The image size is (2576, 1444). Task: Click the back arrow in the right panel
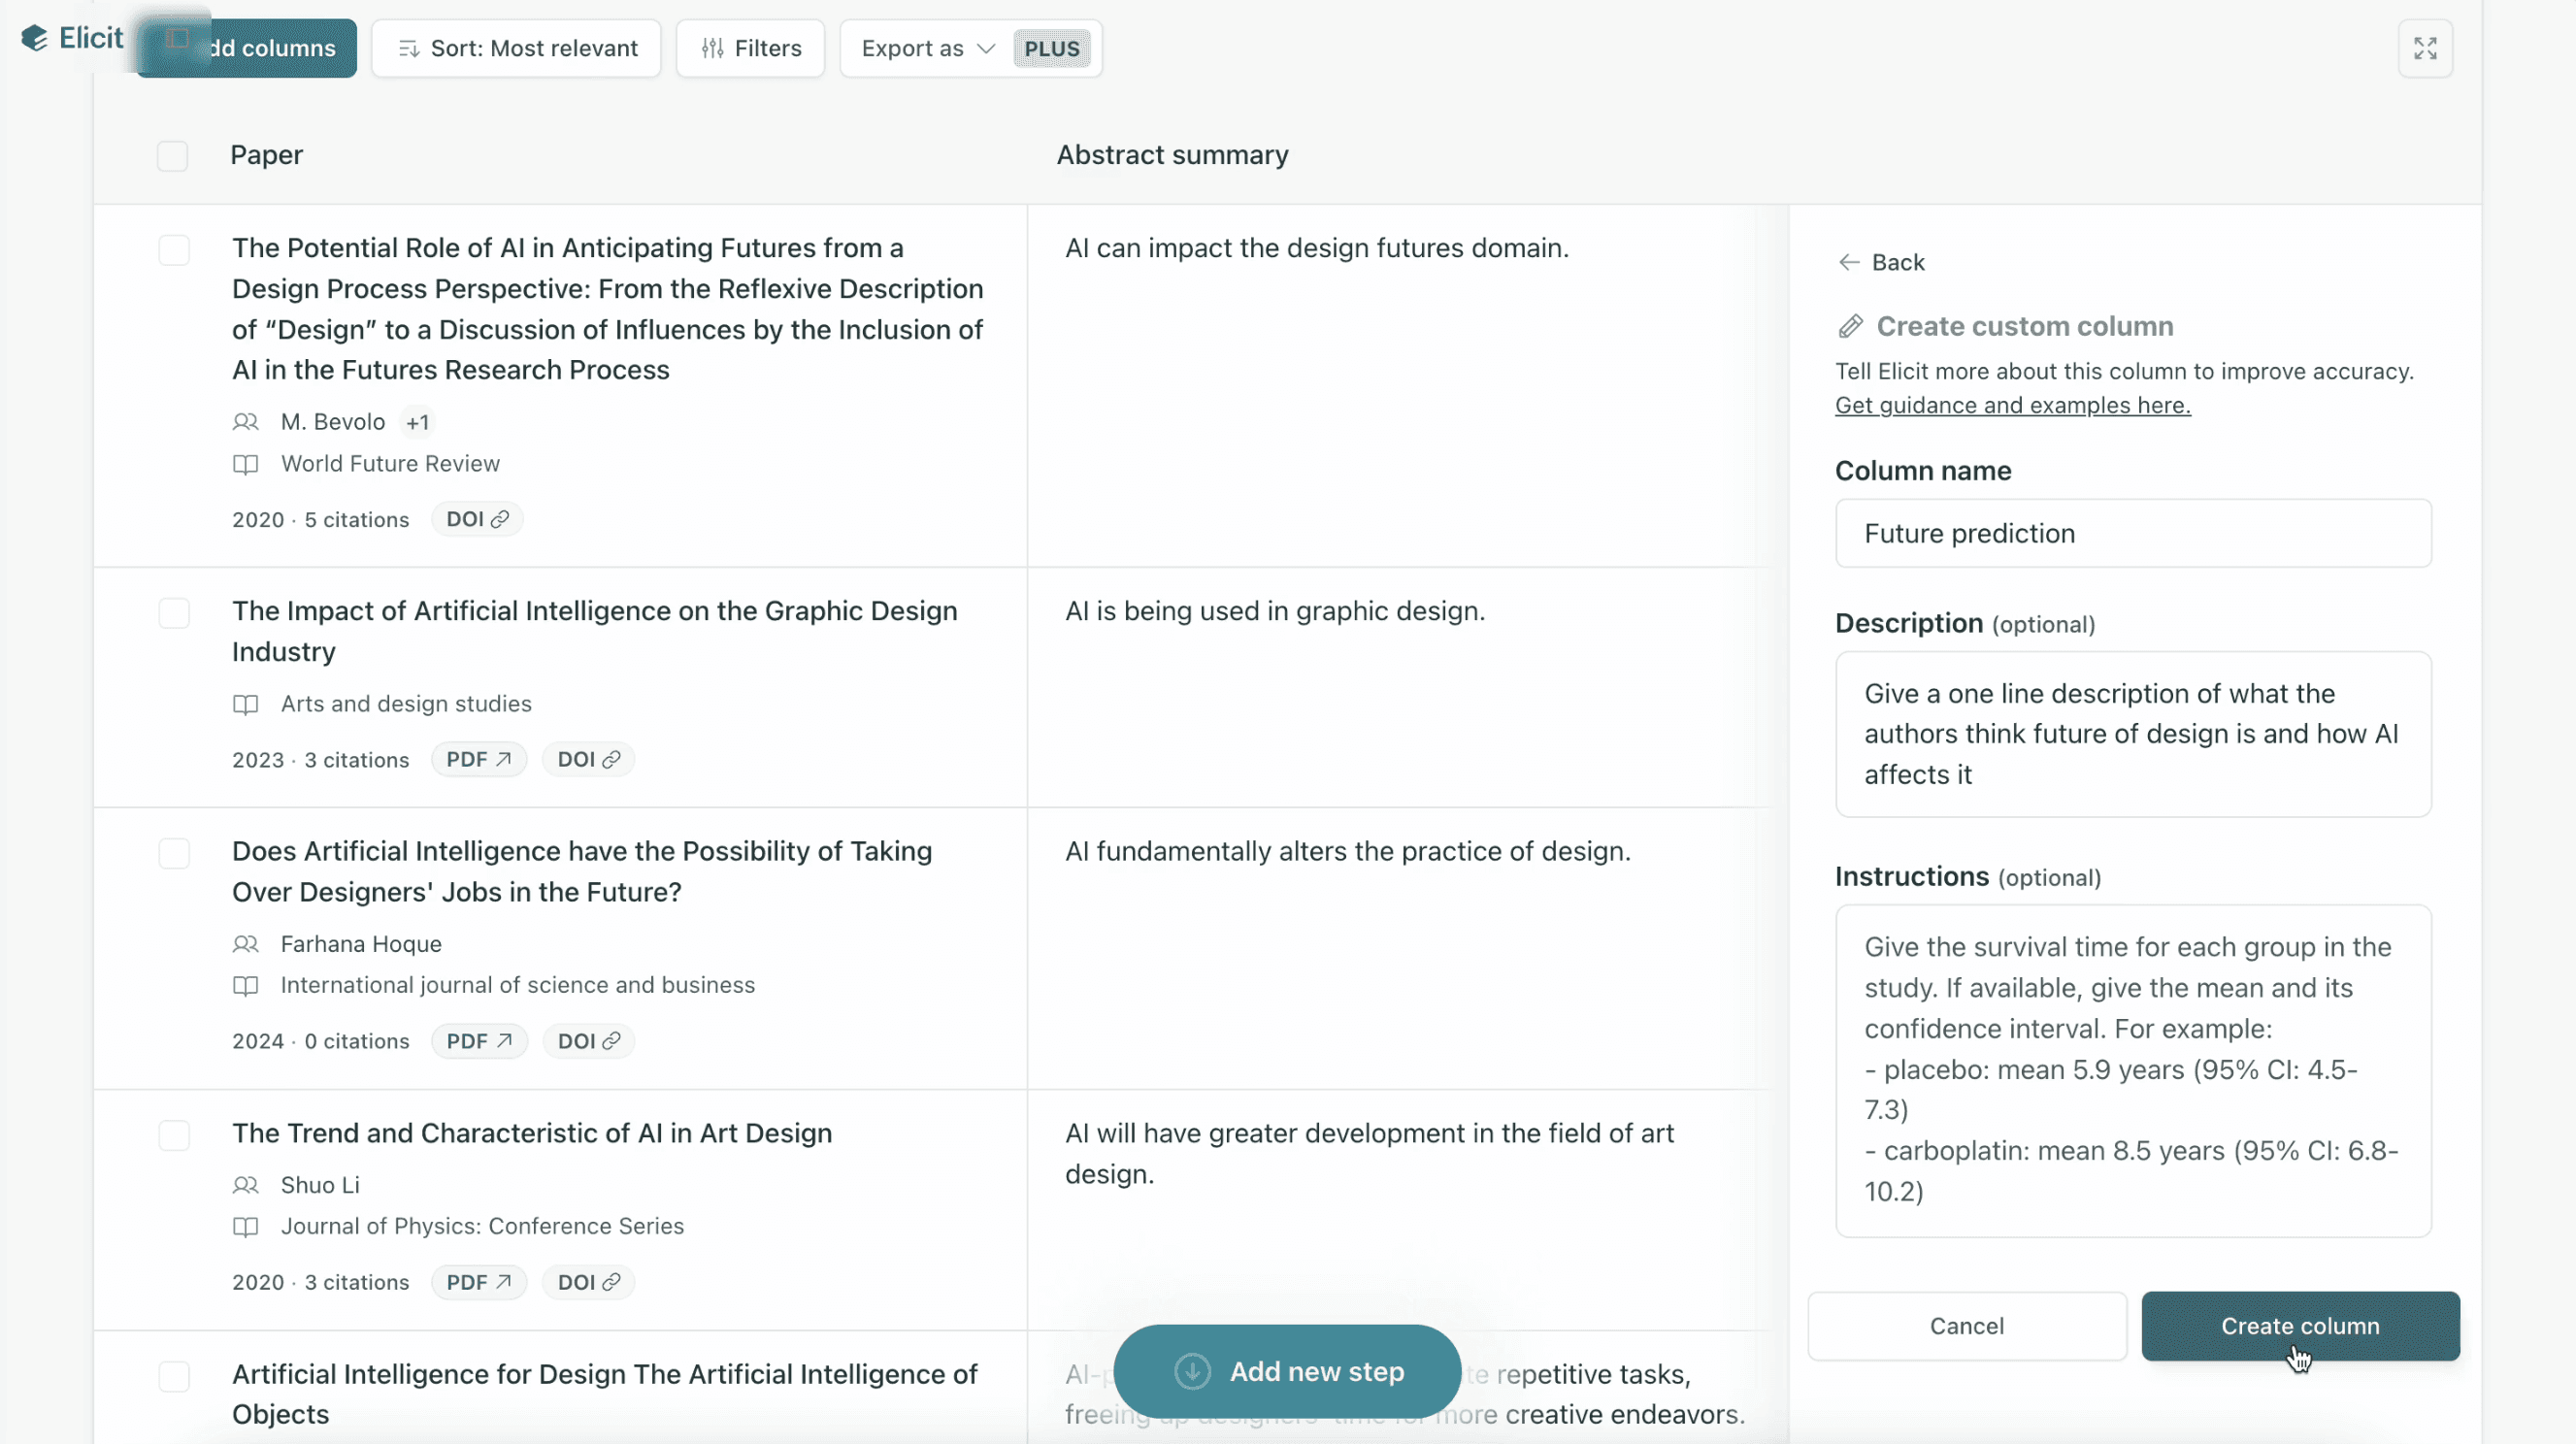pos(1848,262)
